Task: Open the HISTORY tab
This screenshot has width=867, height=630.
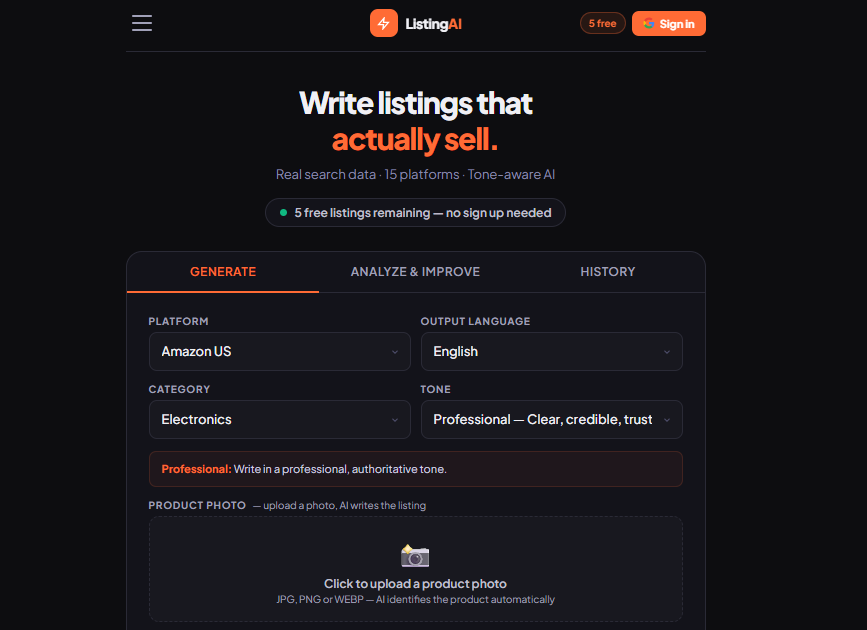Action: (607, 271)
